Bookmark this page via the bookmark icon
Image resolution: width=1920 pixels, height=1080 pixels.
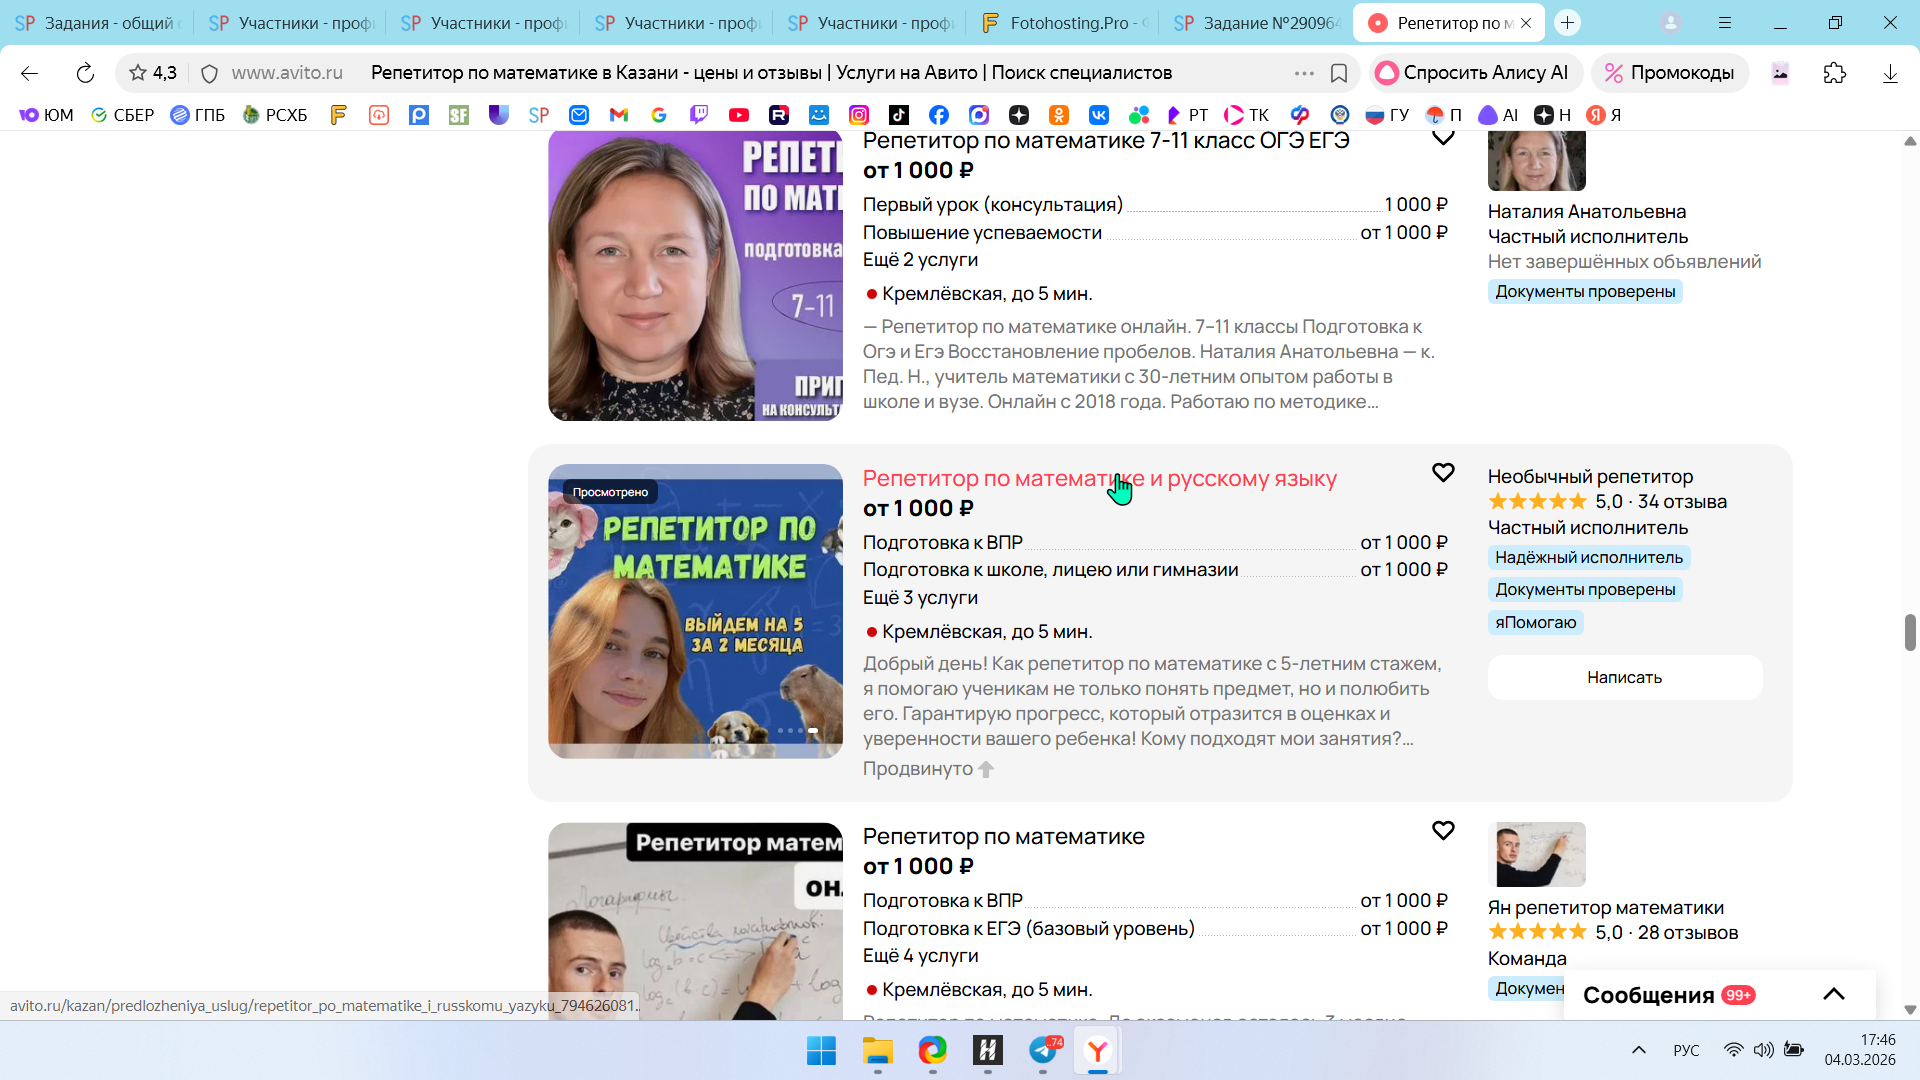coord(1339,73)
